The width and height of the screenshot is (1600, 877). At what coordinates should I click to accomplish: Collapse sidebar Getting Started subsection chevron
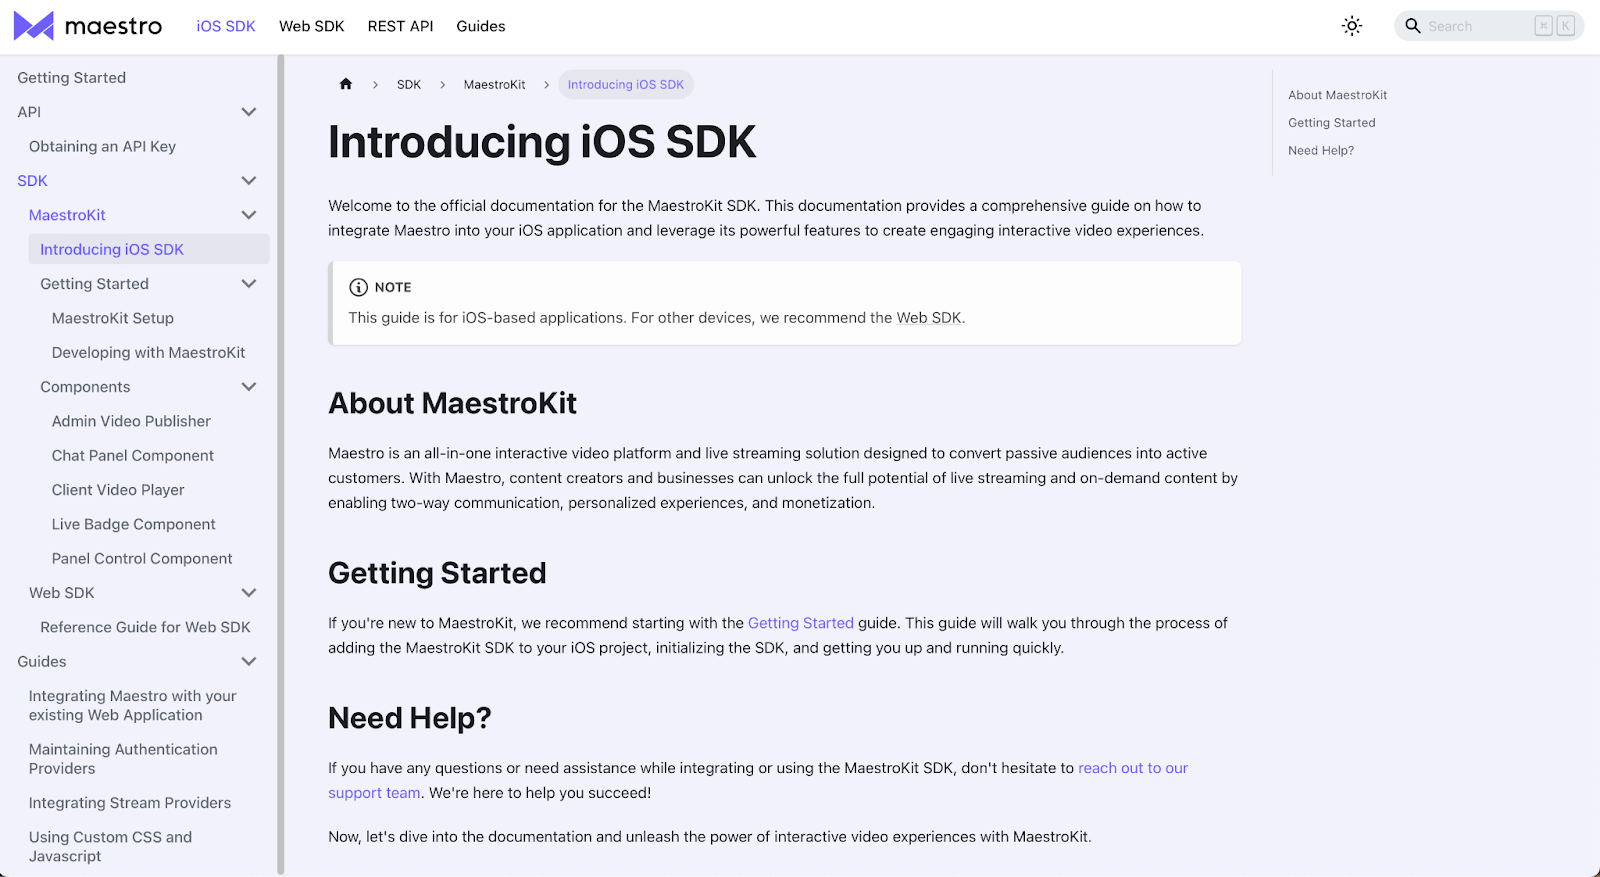(249, 284)
